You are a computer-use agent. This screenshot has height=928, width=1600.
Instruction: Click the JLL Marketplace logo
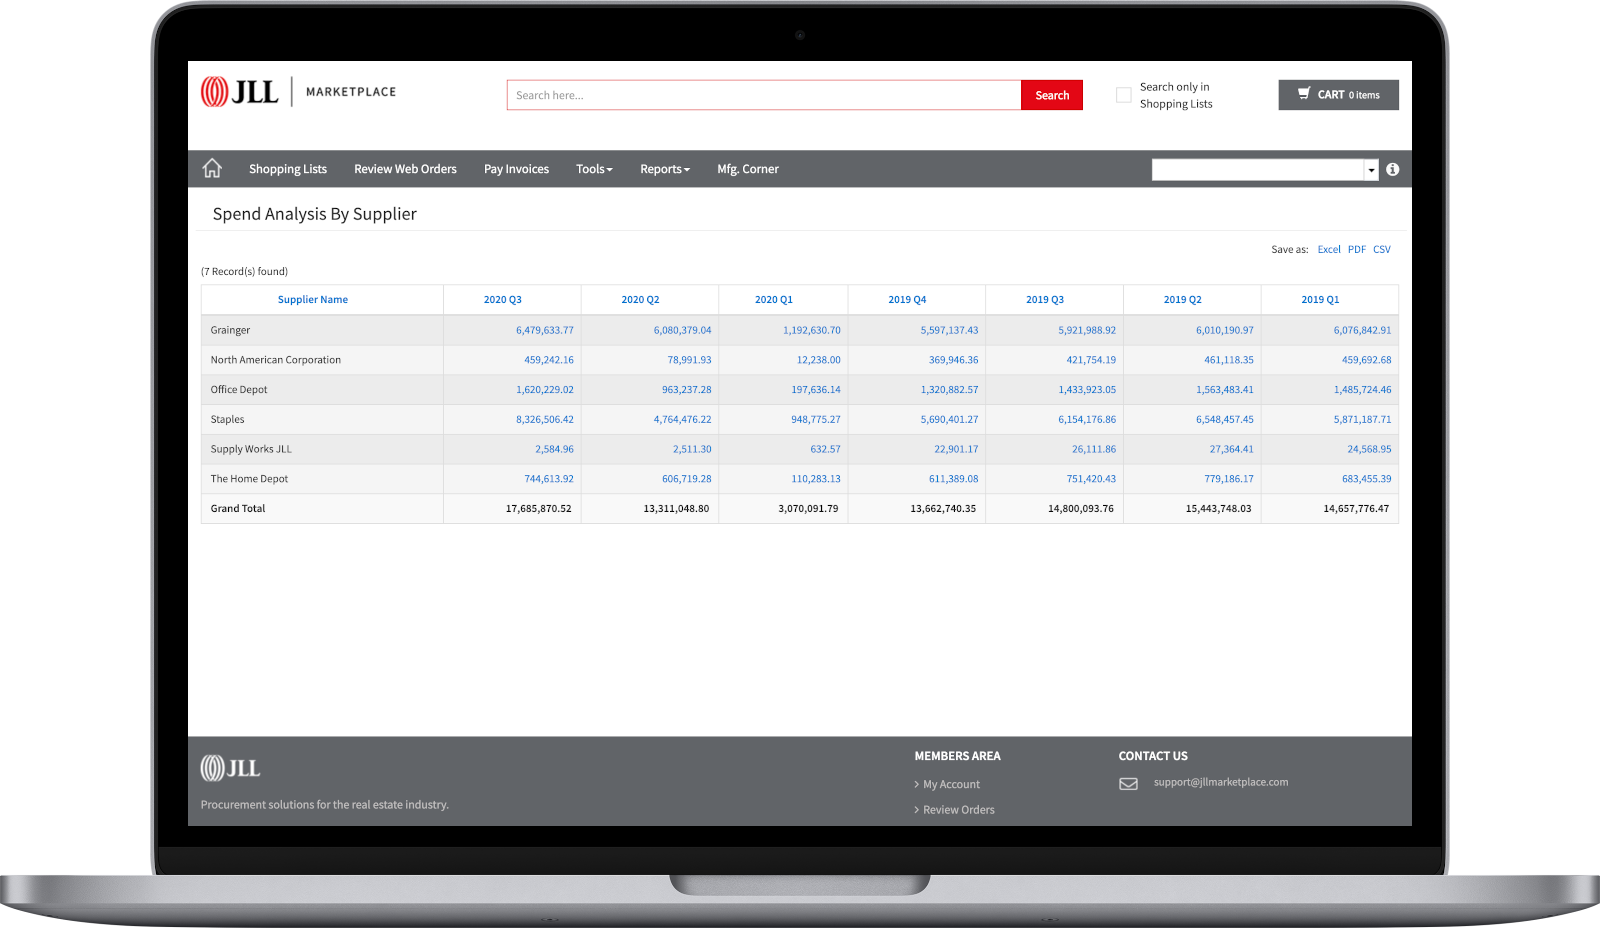pyautogui.click(x=298, y=91)
